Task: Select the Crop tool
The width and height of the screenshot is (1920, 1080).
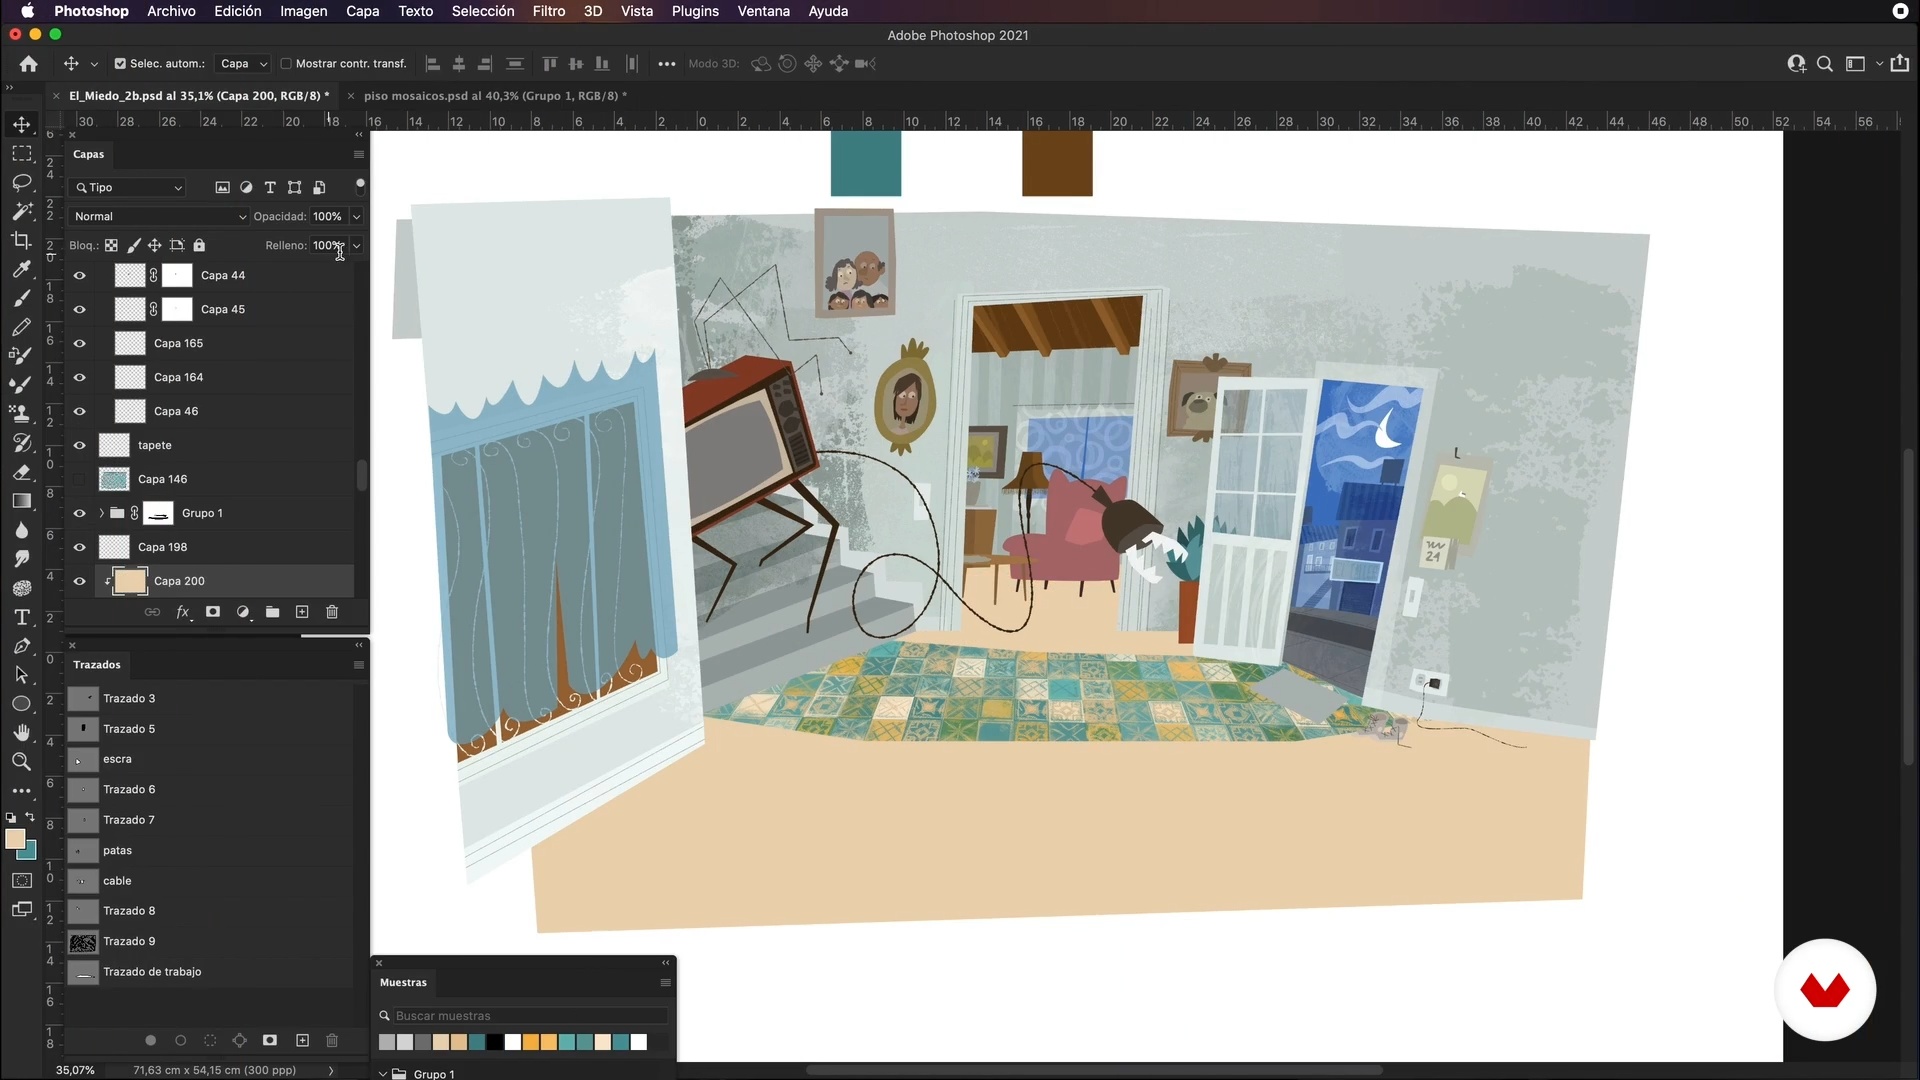Action: (21, 241)
